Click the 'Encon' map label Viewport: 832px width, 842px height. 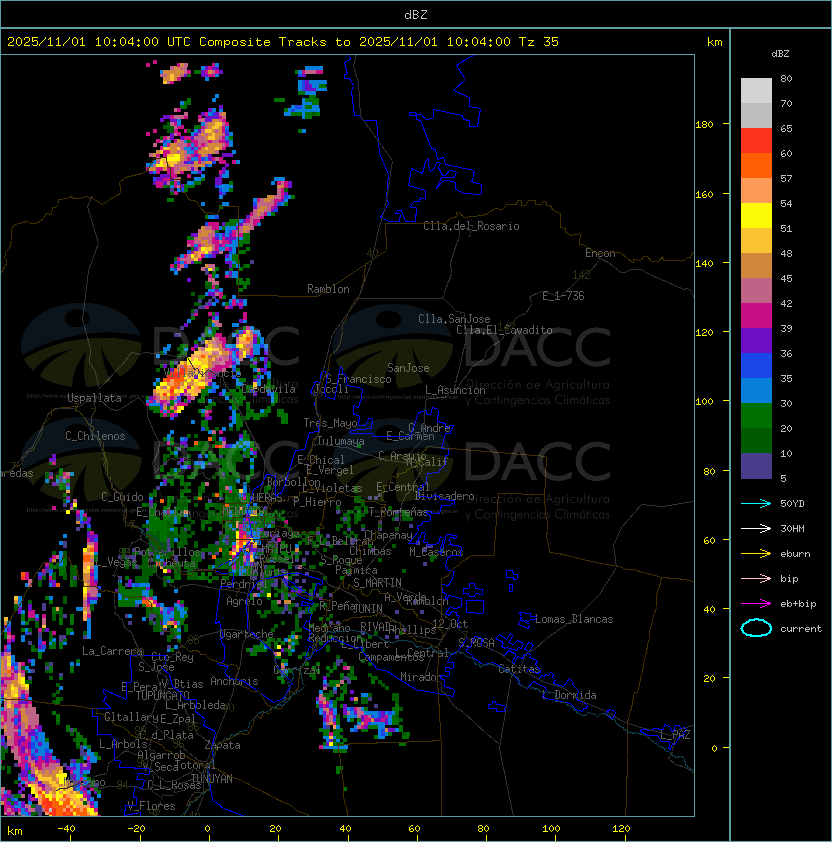(600, 253)
